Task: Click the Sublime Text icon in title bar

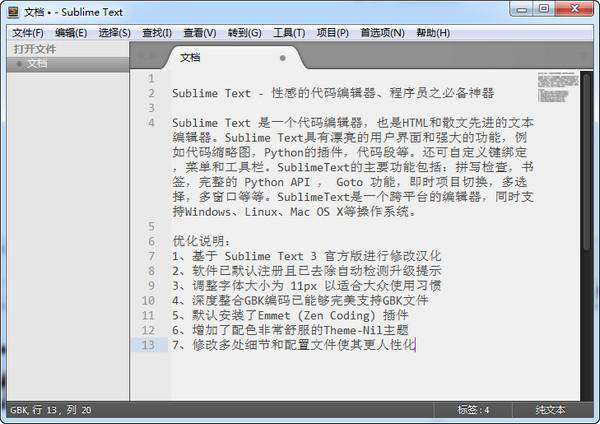Action: pyautogui.click(x=13, y=12)
